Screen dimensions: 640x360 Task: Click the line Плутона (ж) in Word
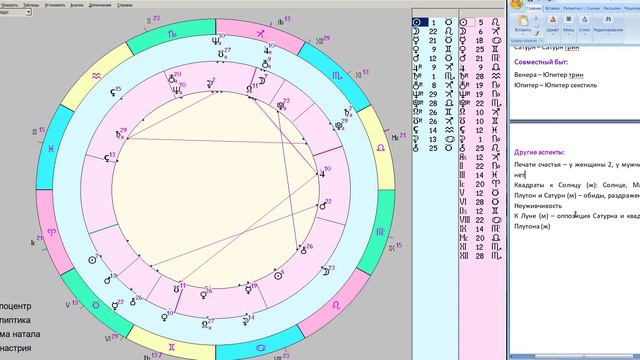532,226
